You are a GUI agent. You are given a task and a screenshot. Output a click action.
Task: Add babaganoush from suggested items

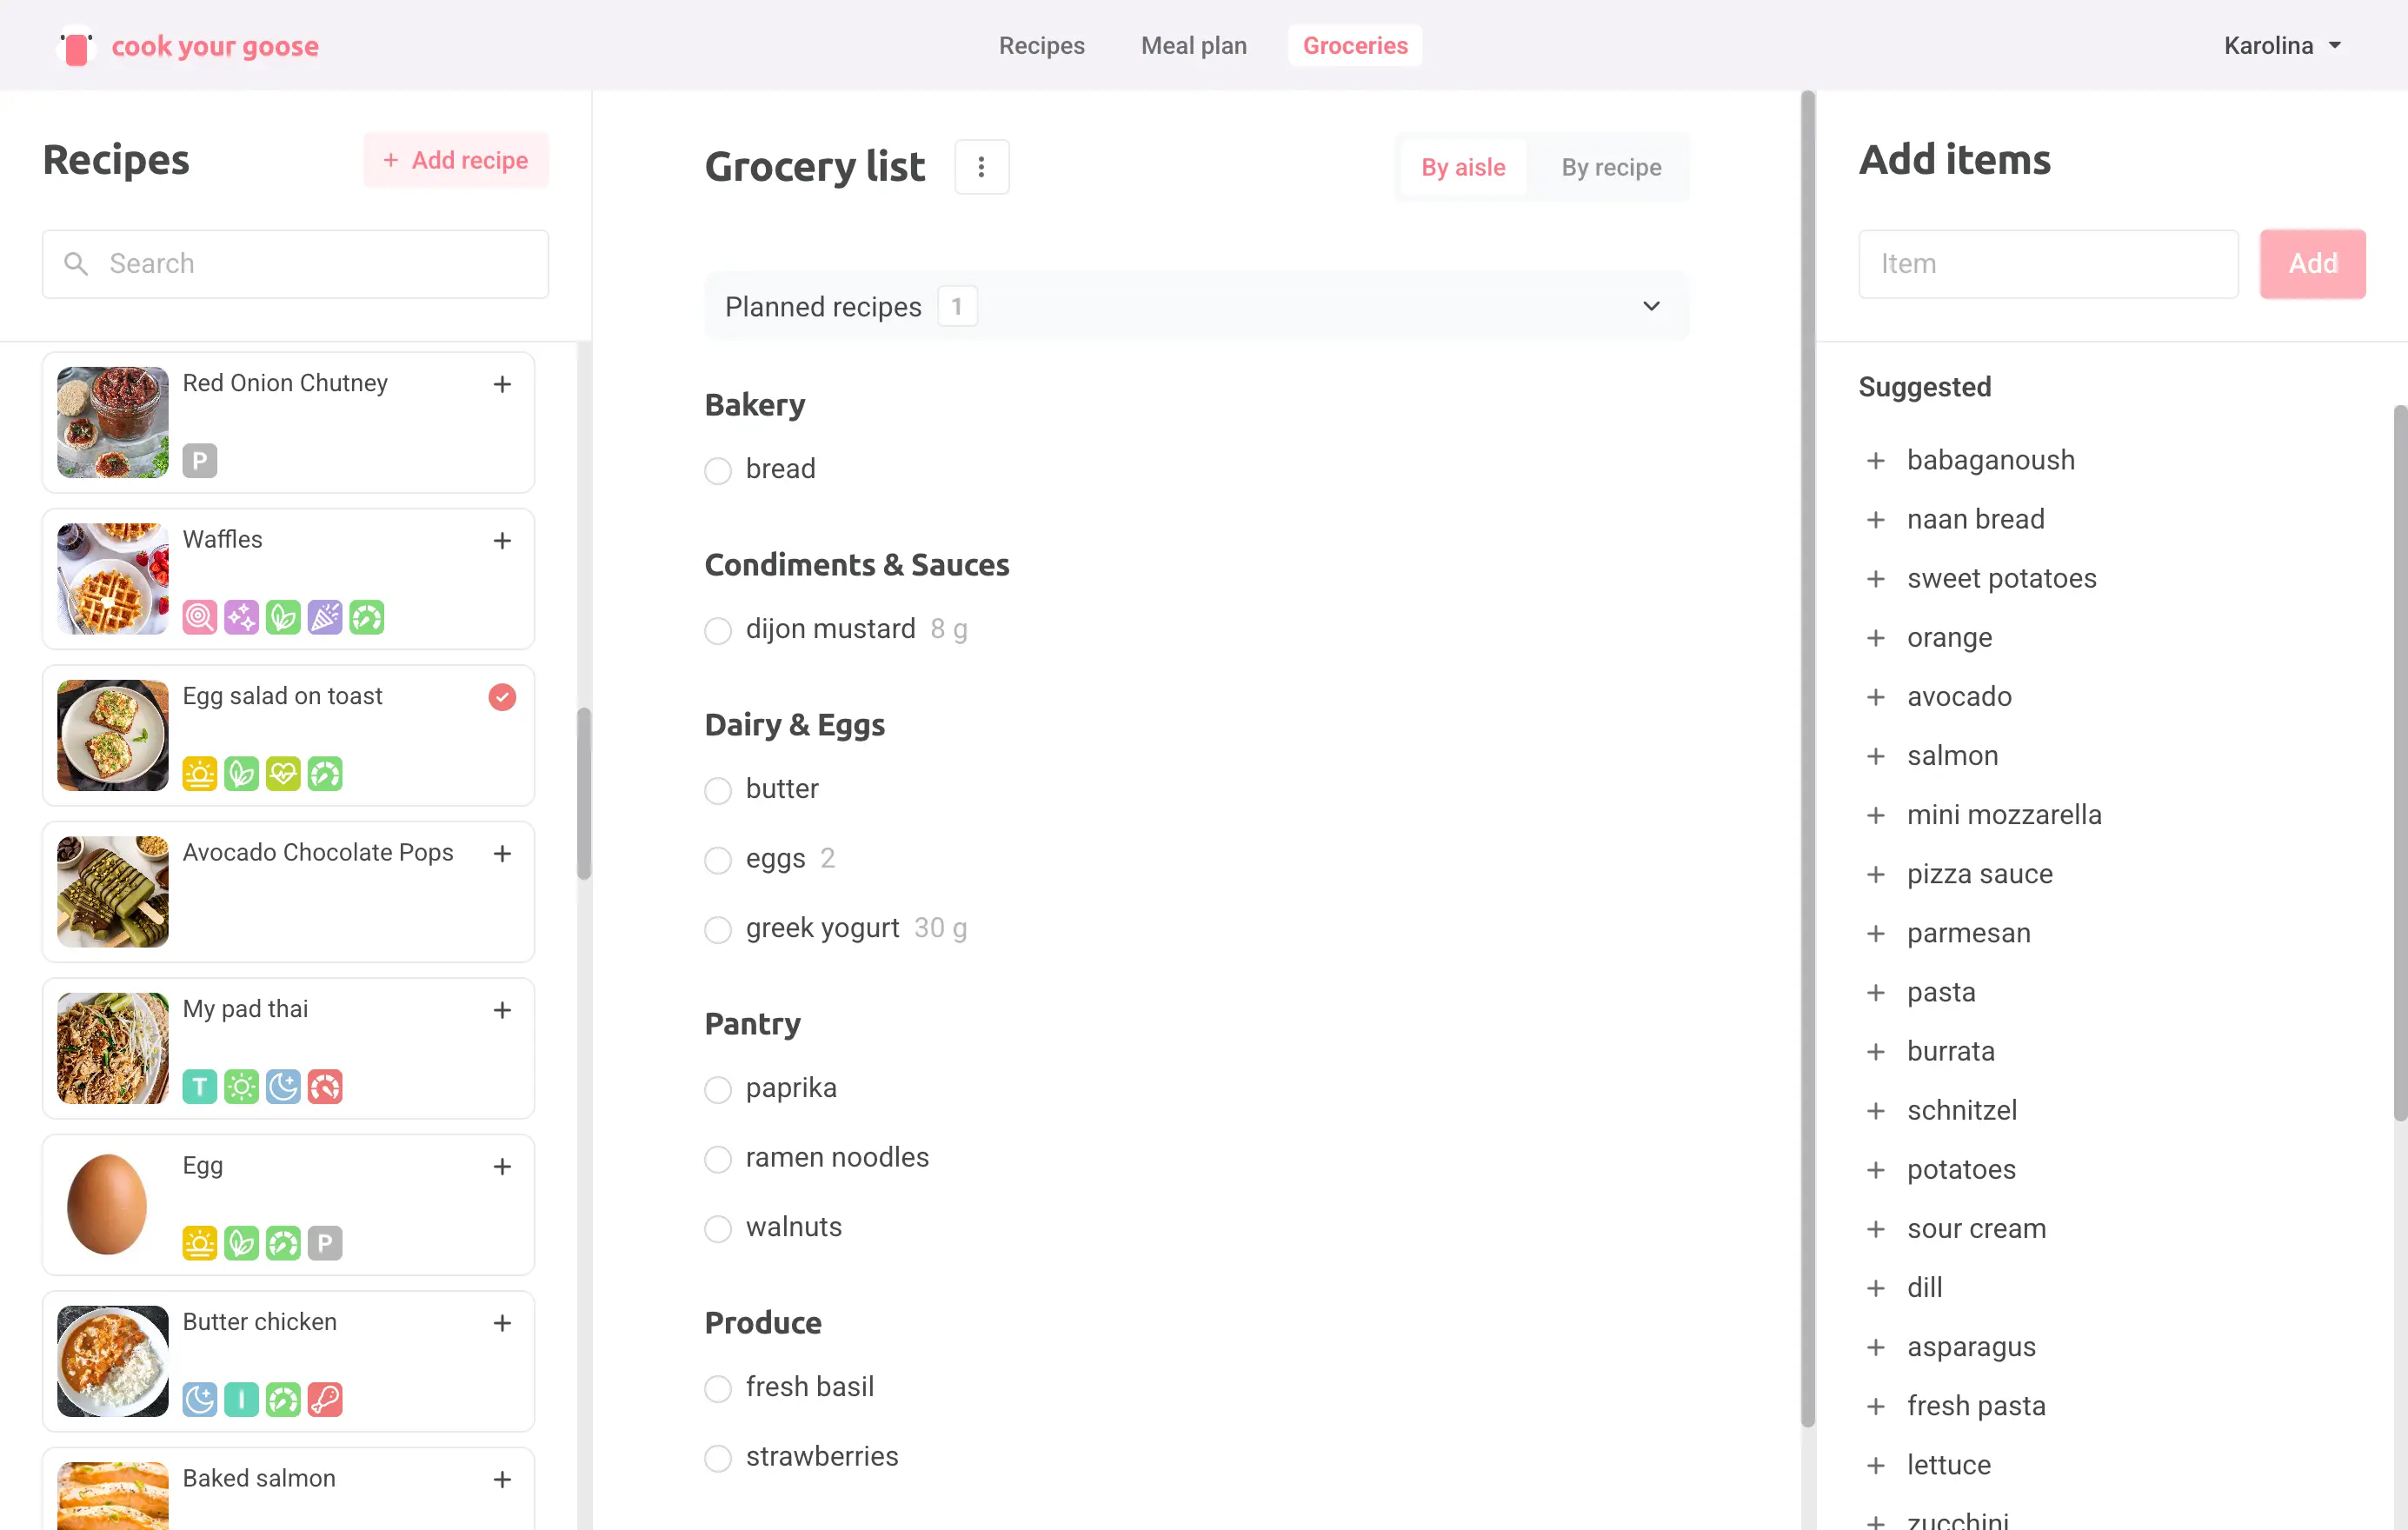pos(1875,461)
